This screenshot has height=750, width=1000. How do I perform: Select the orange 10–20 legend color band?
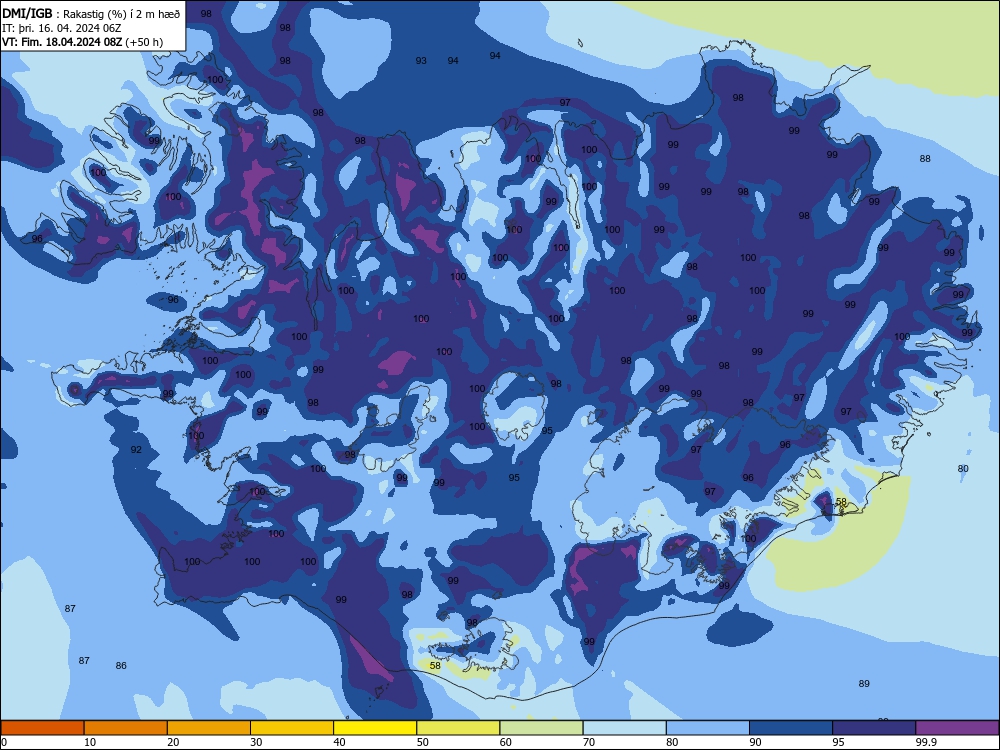coord(126,728)
